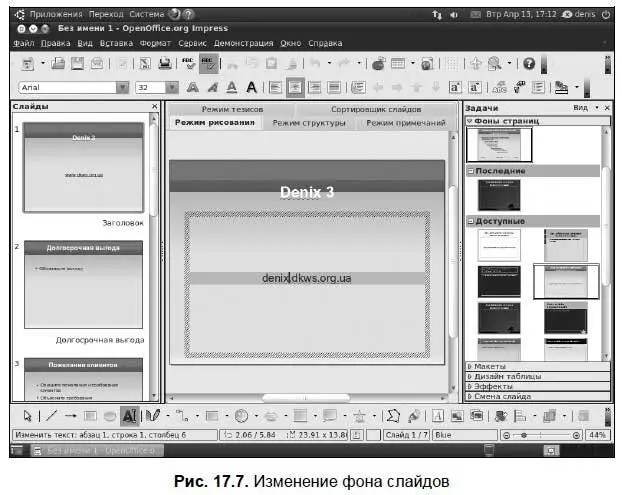Select slide 1 Denix 3 thumbnail

(83, 167)
